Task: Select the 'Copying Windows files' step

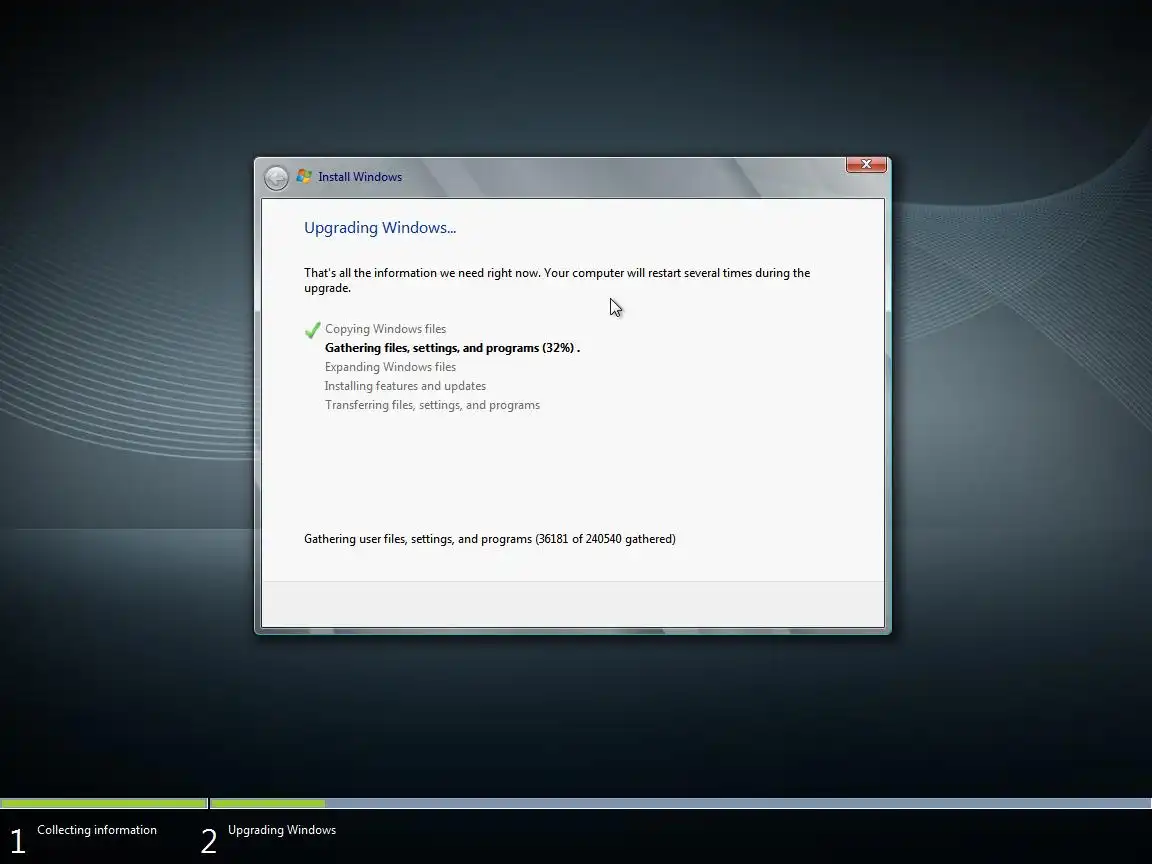Action: (x=386, y=329)
